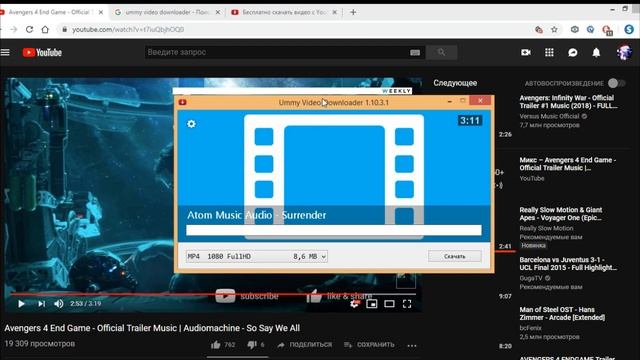
Task: Open Микс – Avengers 4 End Game playlist
Action: [x=568, y=164]
